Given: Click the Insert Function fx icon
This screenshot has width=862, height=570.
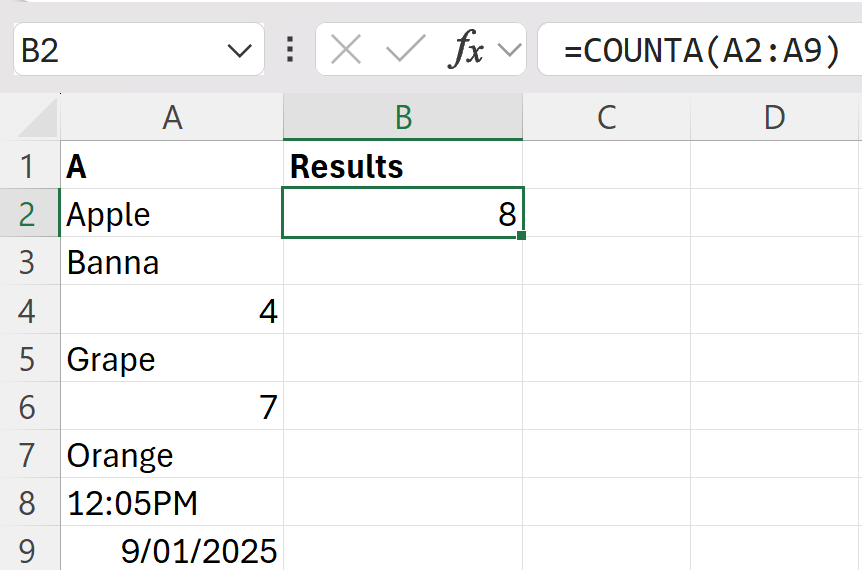Looking at the screenshot, I should 465,50.
